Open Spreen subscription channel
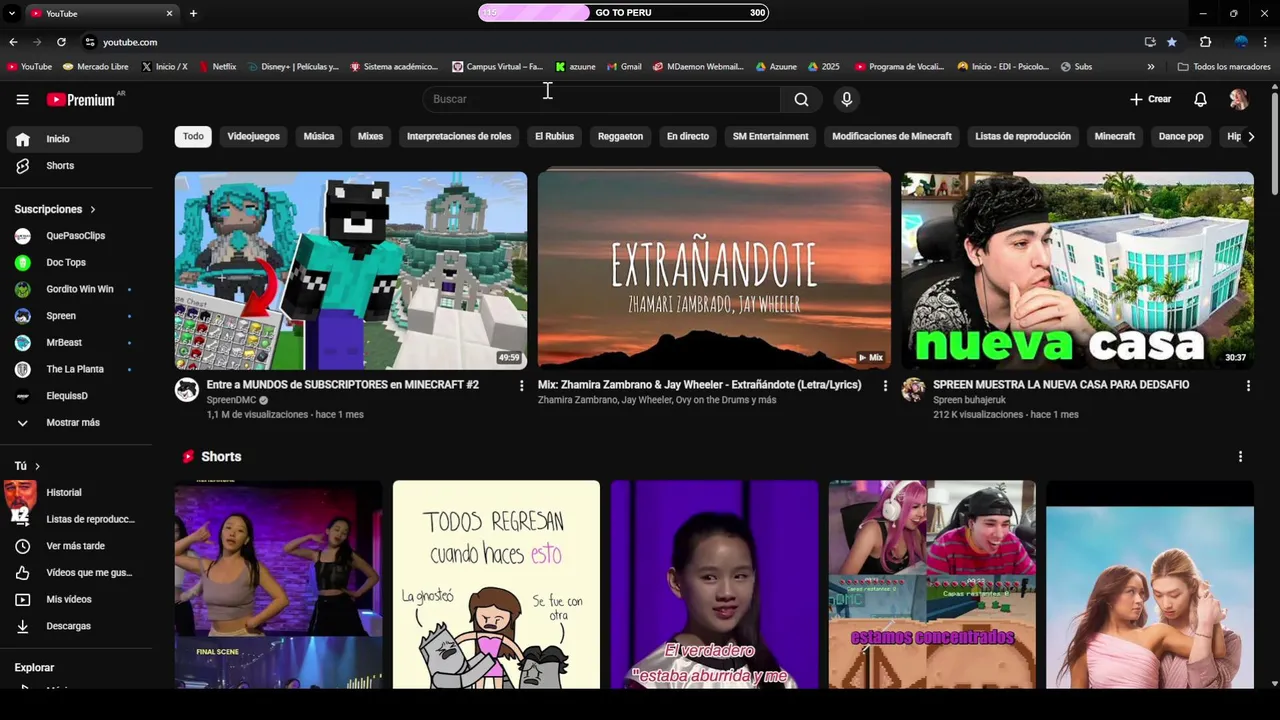 tap(75, 316)
